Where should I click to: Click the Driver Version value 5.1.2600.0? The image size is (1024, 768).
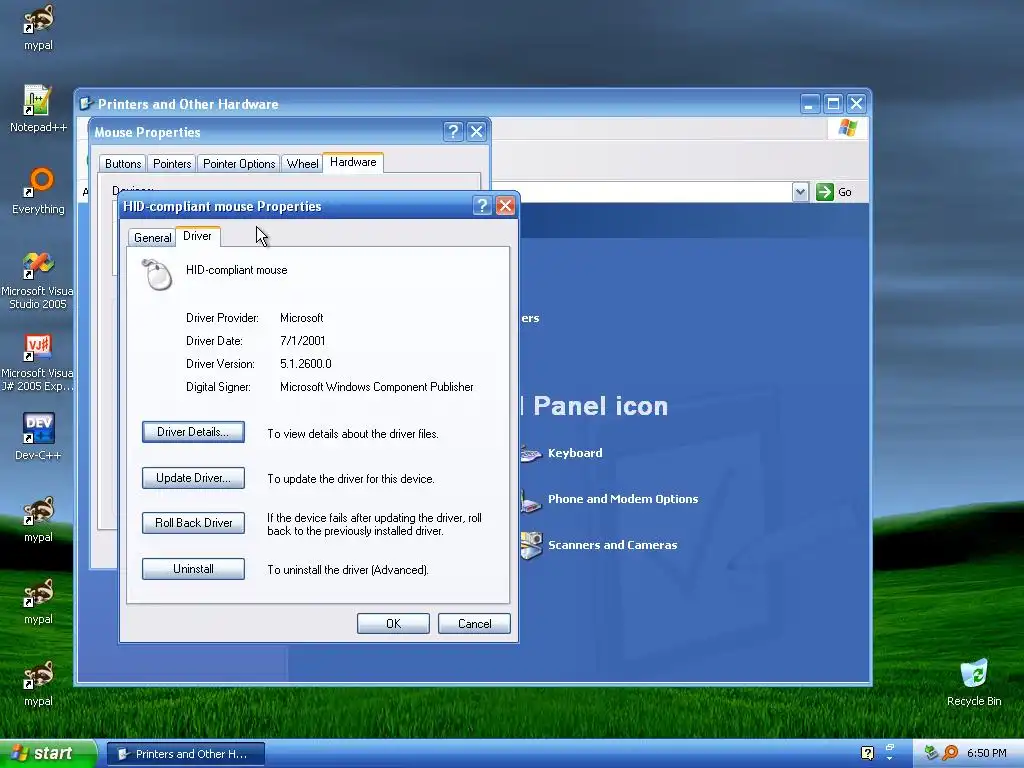click(x=306, y=364)
